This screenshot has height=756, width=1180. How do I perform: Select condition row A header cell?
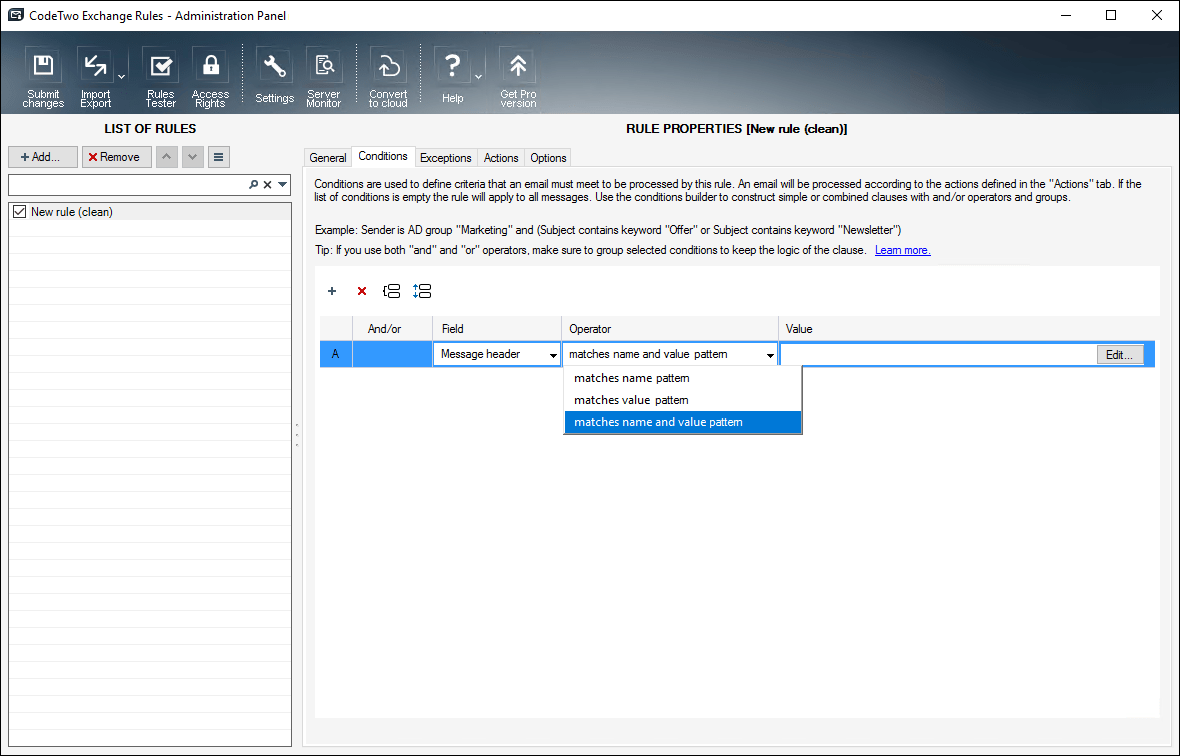click(336, 354)
